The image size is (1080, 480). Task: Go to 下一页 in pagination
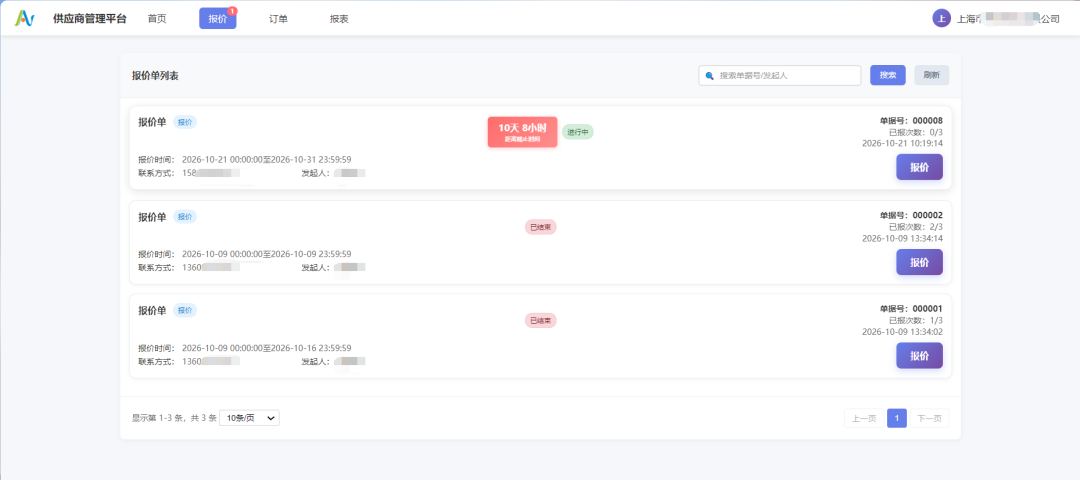point(929,418)
